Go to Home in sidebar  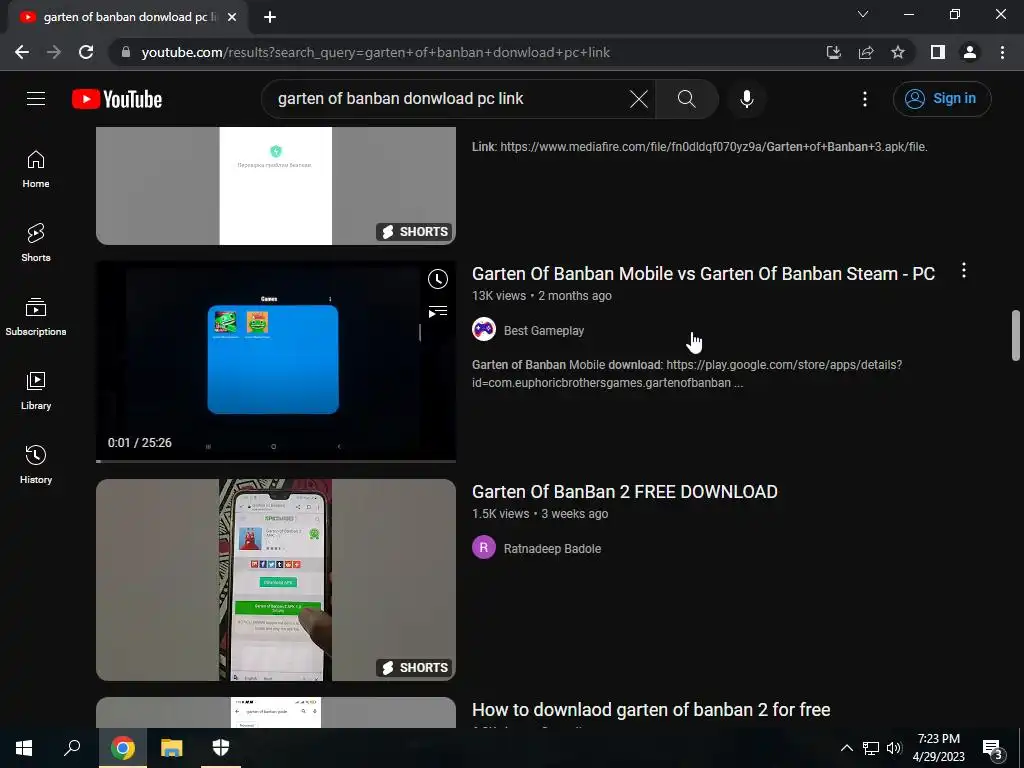coord(36,170)
